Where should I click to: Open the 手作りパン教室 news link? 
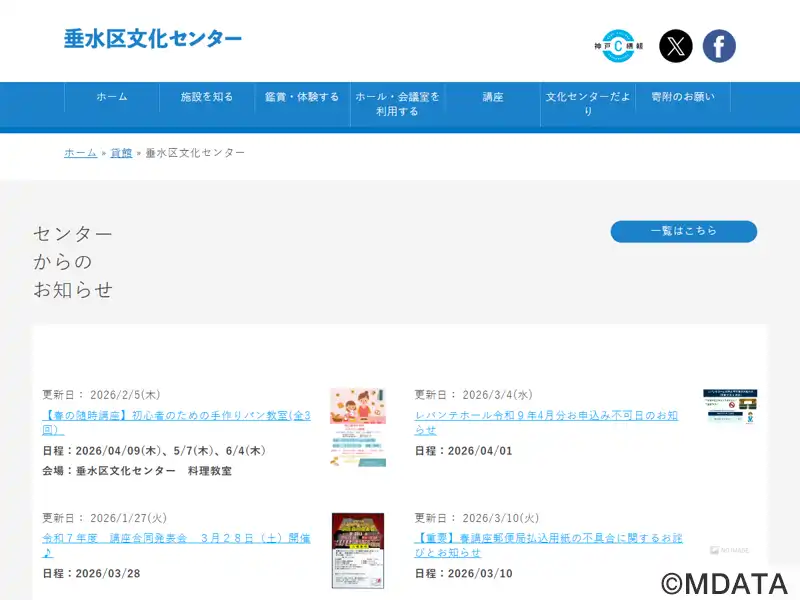(x=176, y=422)
